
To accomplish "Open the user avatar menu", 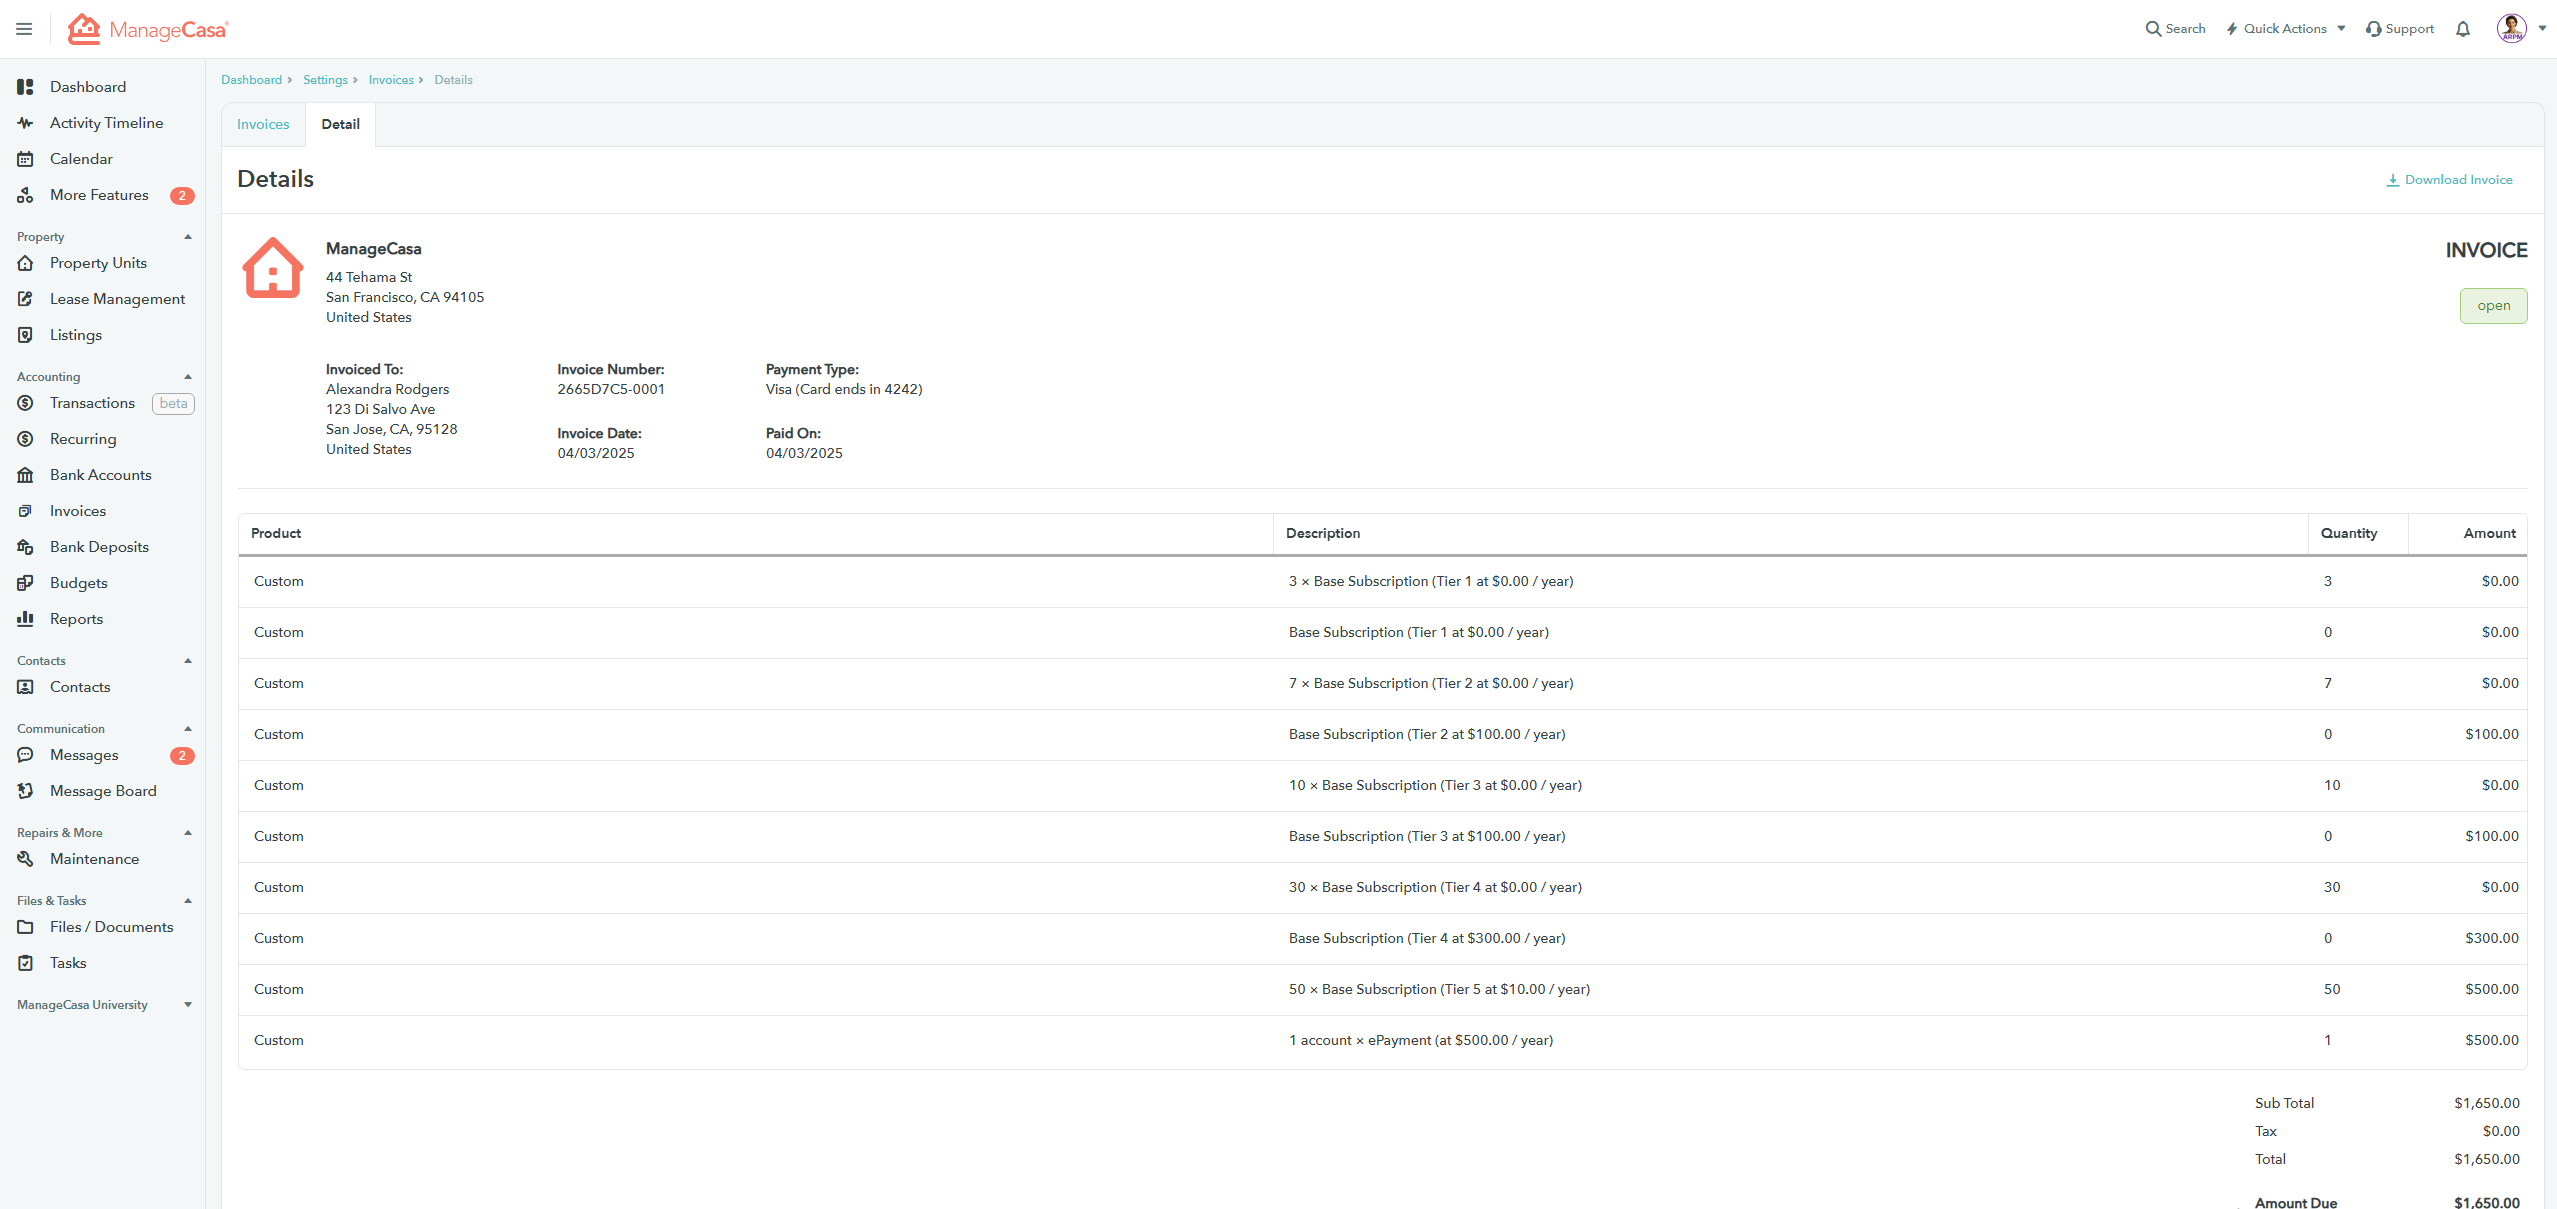I will pos(2512,29).
